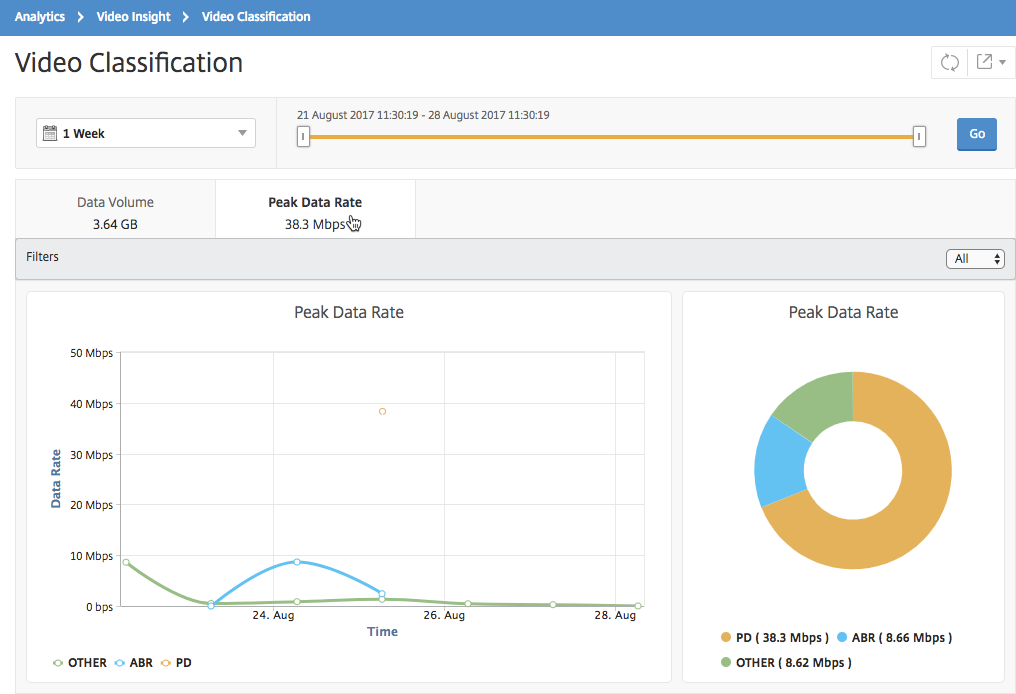1016x694 pixels.
Task: Click the ABR peak point near 24. Aug
Action: pos(297,562)
